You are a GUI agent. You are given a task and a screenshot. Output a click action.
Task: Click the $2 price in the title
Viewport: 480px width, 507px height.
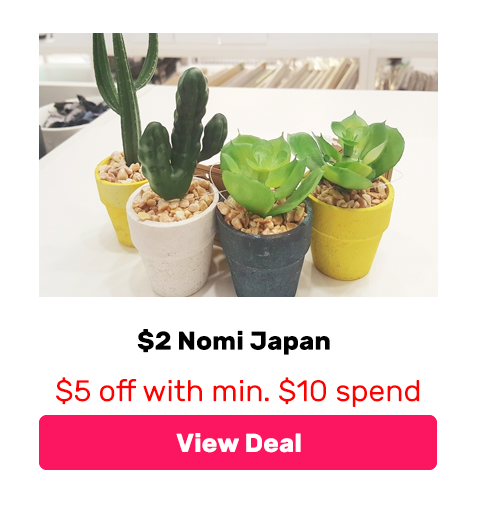click(x=154, y=341)
